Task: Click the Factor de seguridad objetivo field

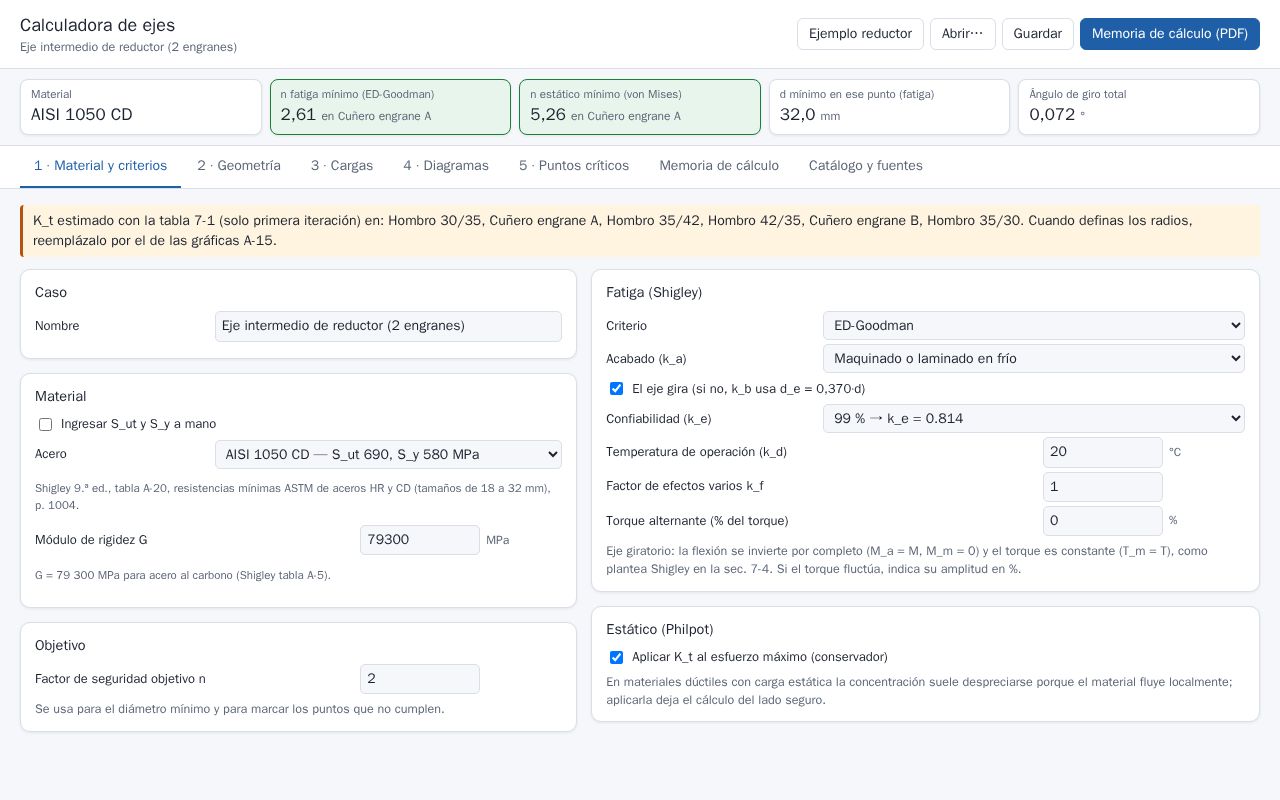Action: [420, 679]
